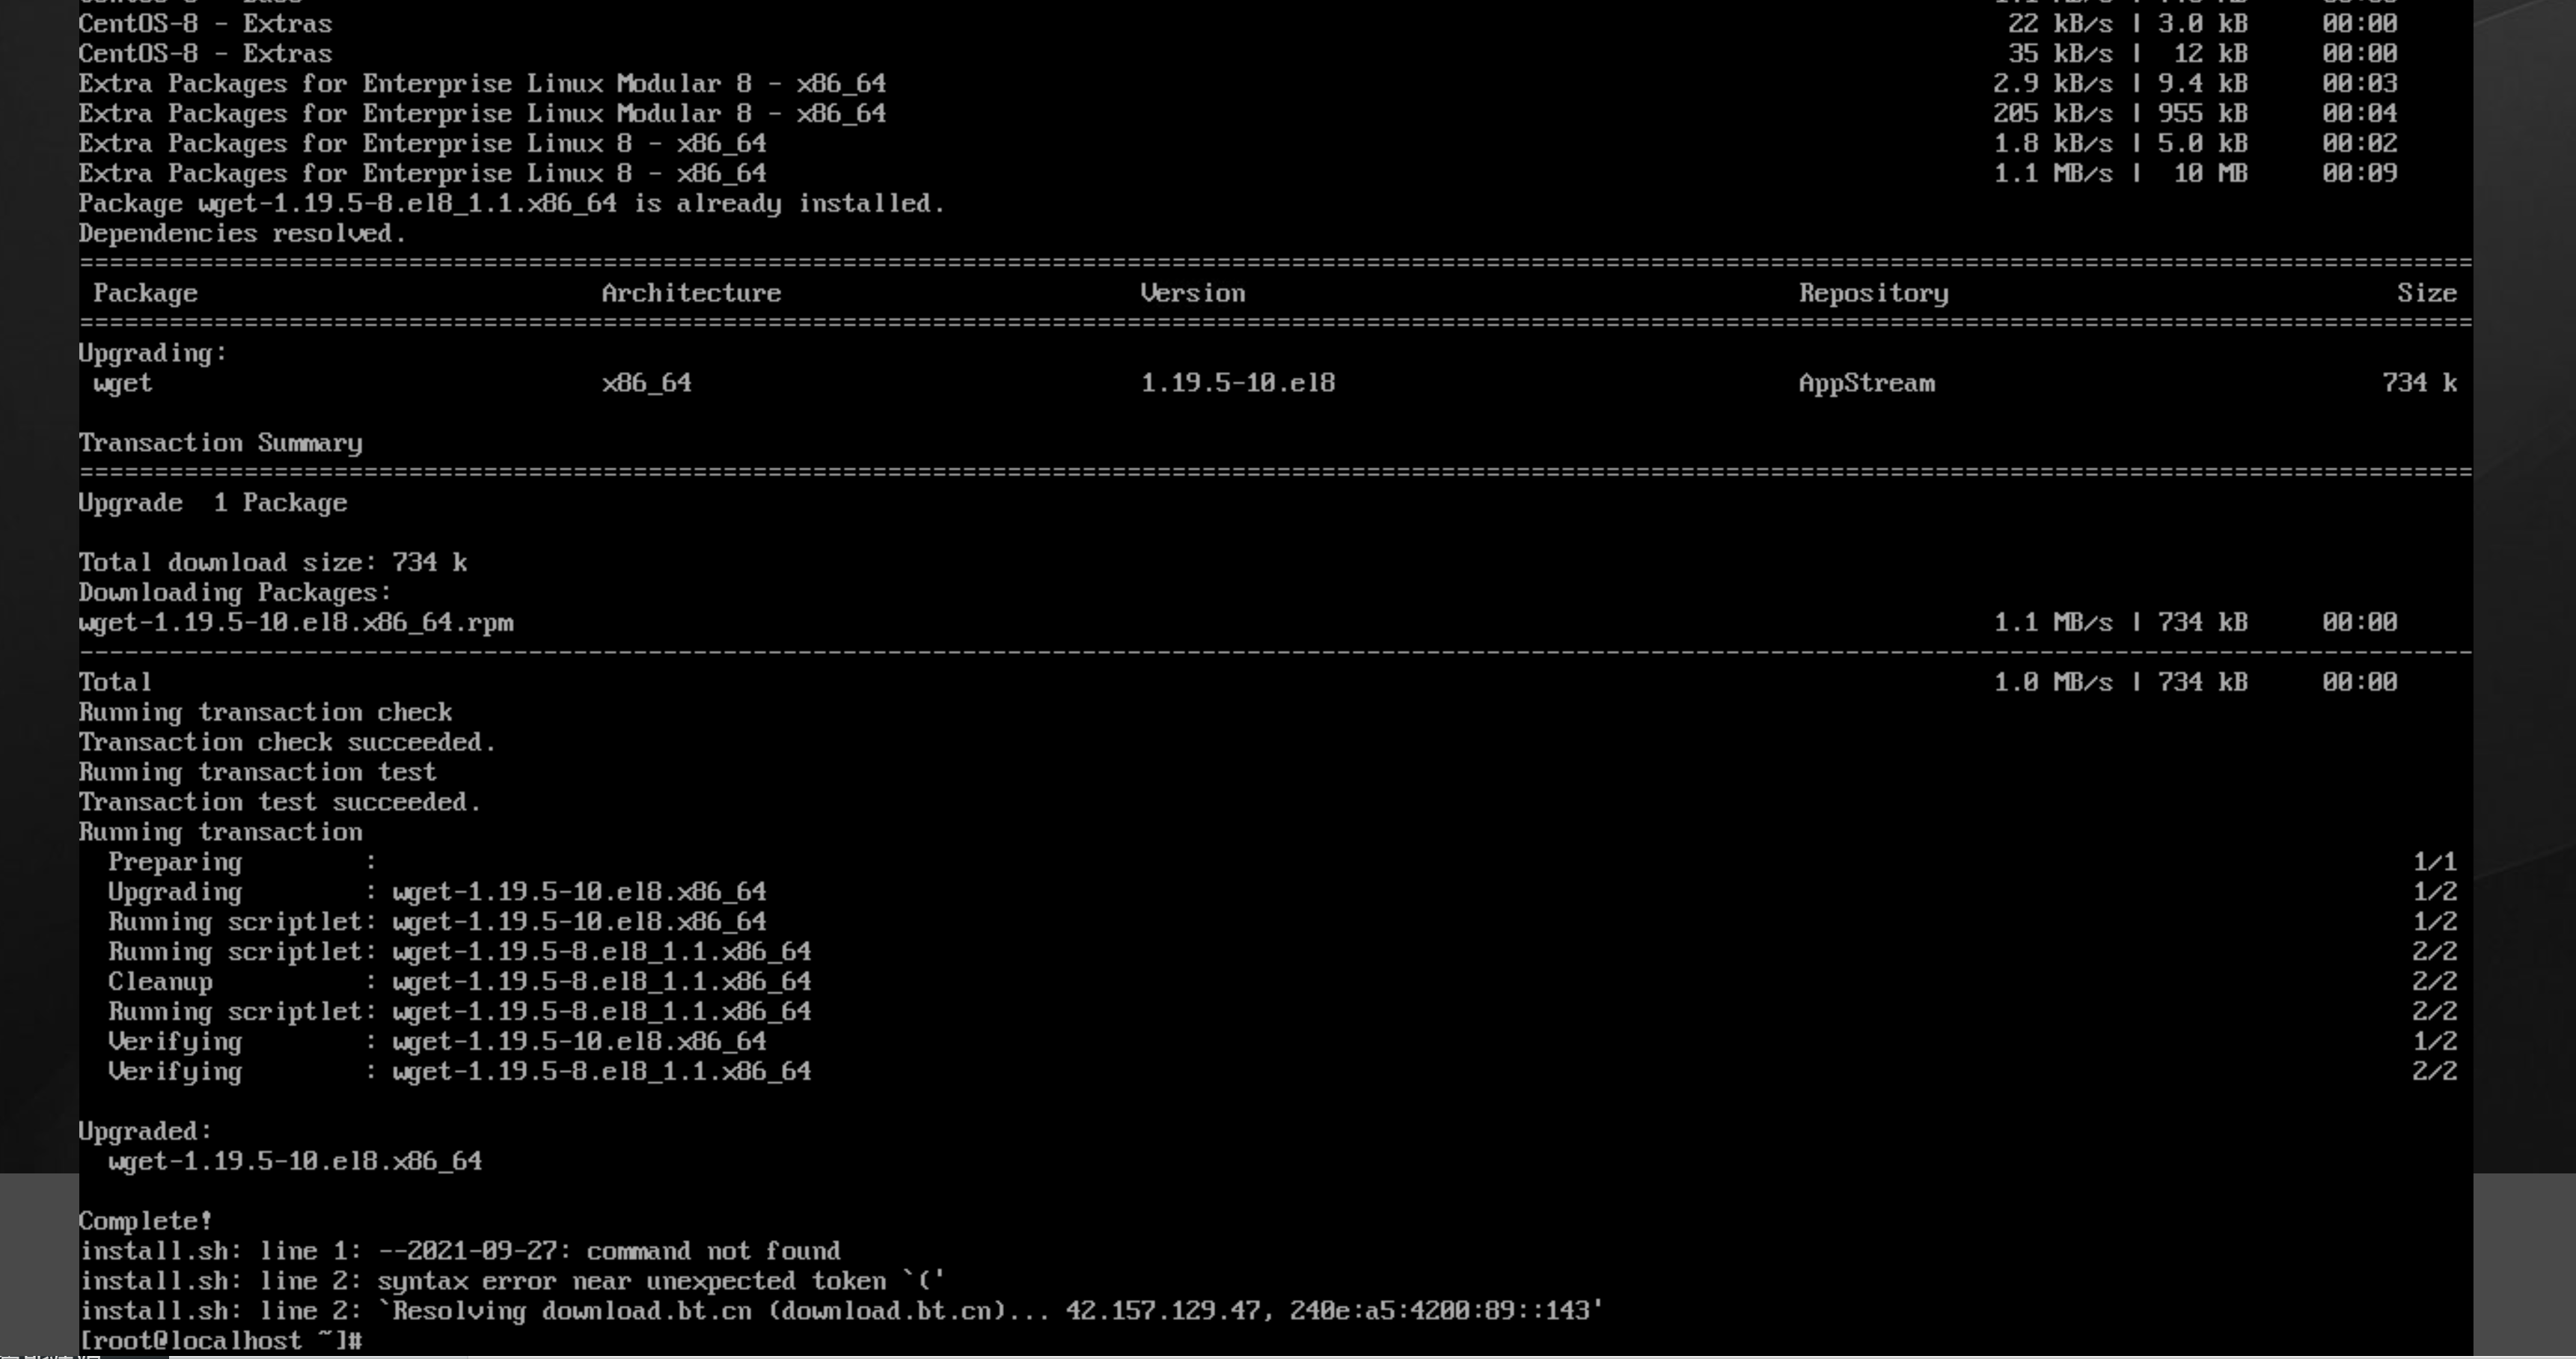This screenshot has width=2576, height=1359.
Task: Click the 'x86_64' architecture cell
Action: pos(646,383)
